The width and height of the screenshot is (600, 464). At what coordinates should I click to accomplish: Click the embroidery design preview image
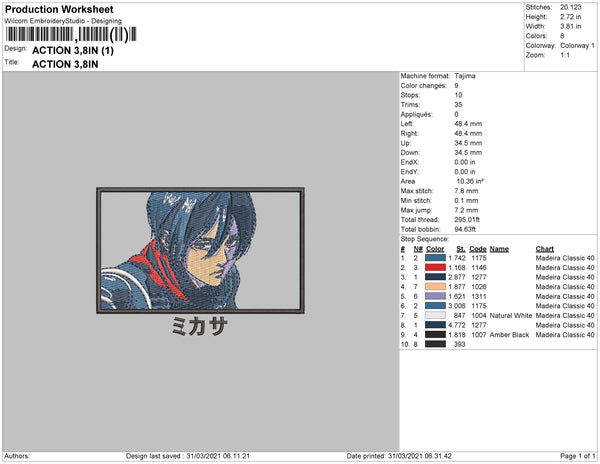[x=201, y=251]
